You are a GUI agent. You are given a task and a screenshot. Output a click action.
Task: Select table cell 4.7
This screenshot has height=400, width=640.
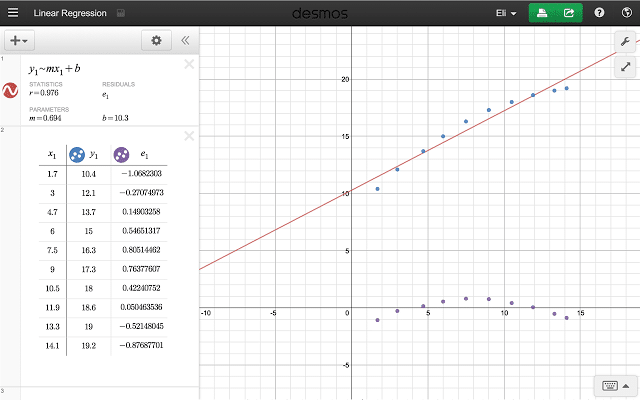click(x=52, y=212)
